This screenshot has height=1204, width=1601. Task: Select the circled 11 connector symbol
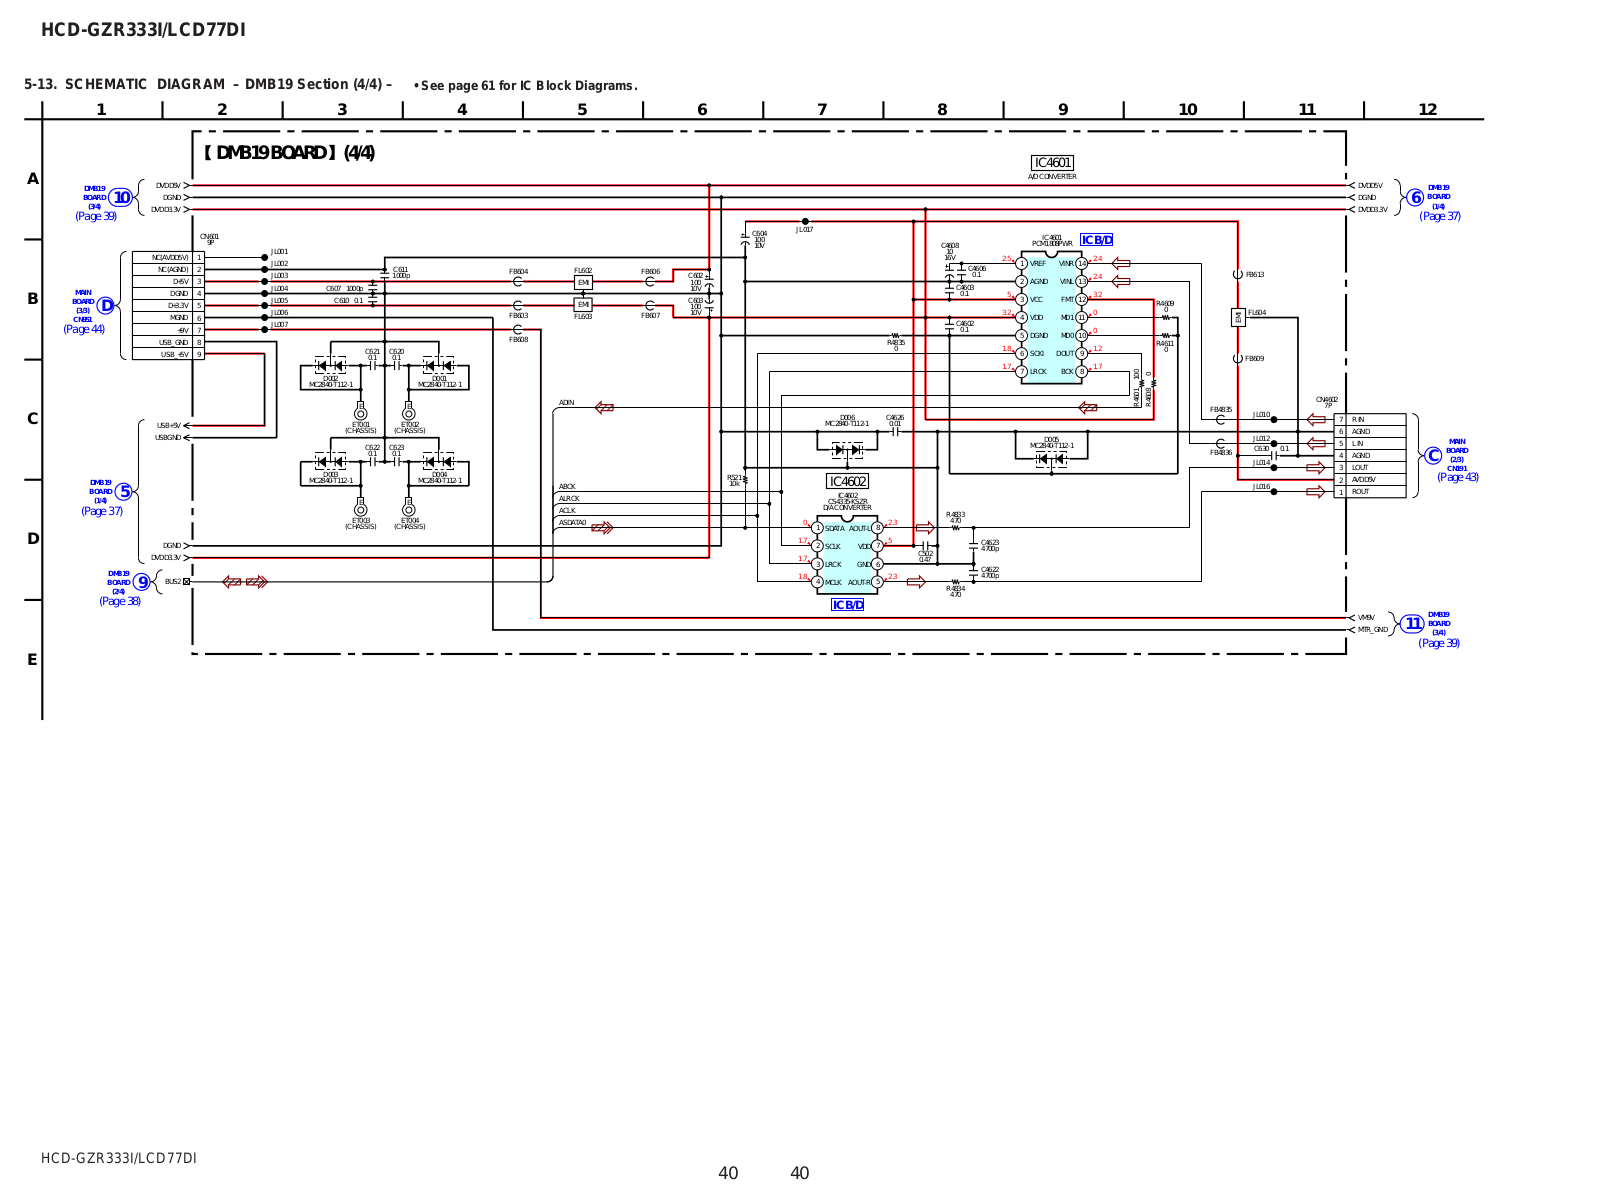1412,624
